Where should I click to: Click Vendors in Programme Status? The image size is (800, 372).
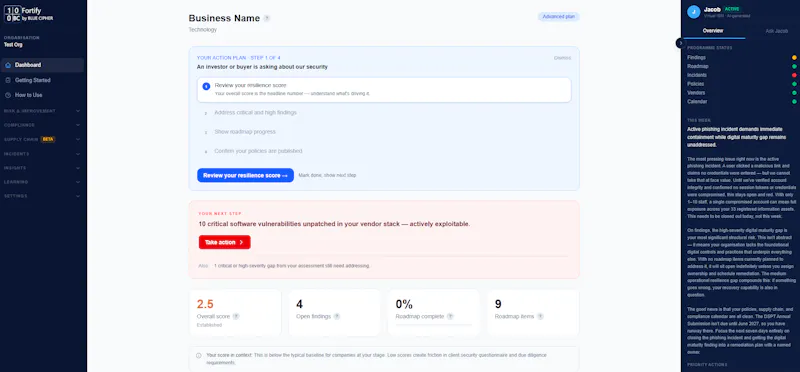point(696,93)
